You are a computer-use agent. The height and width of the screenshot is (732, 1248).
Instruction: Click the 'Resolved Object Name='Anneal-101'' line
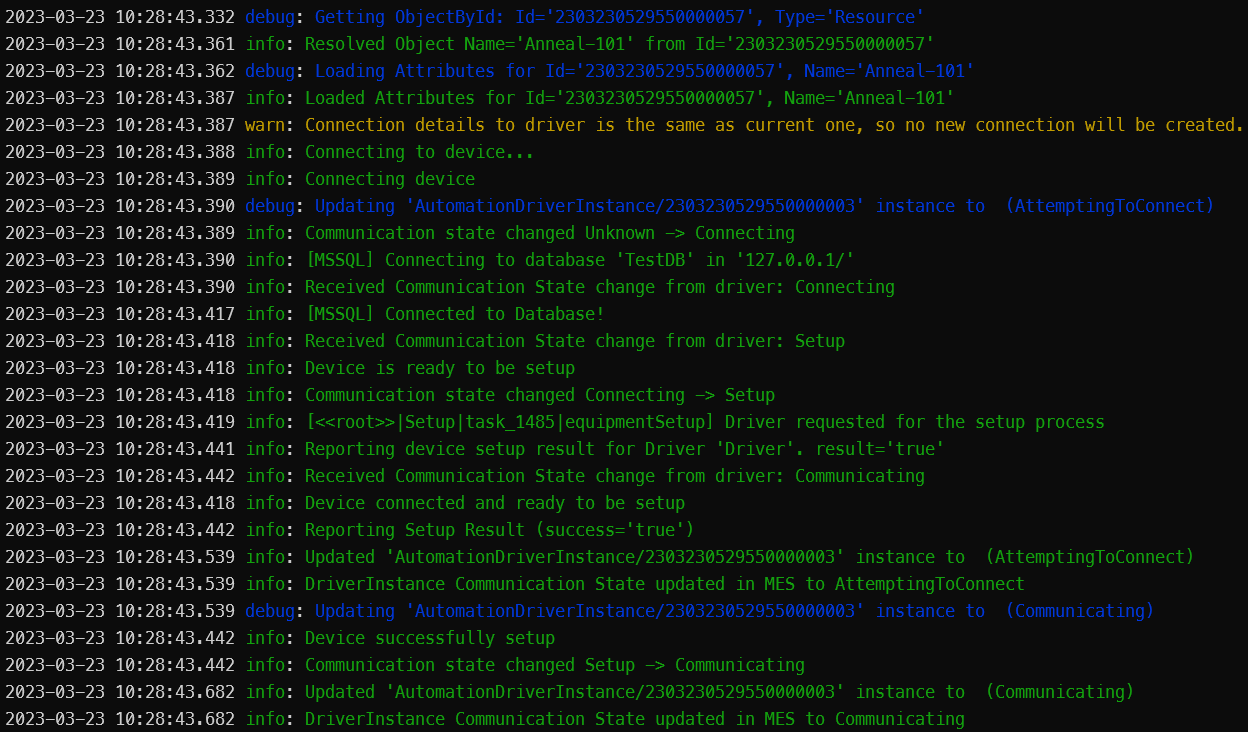click(x=470, y=44)
